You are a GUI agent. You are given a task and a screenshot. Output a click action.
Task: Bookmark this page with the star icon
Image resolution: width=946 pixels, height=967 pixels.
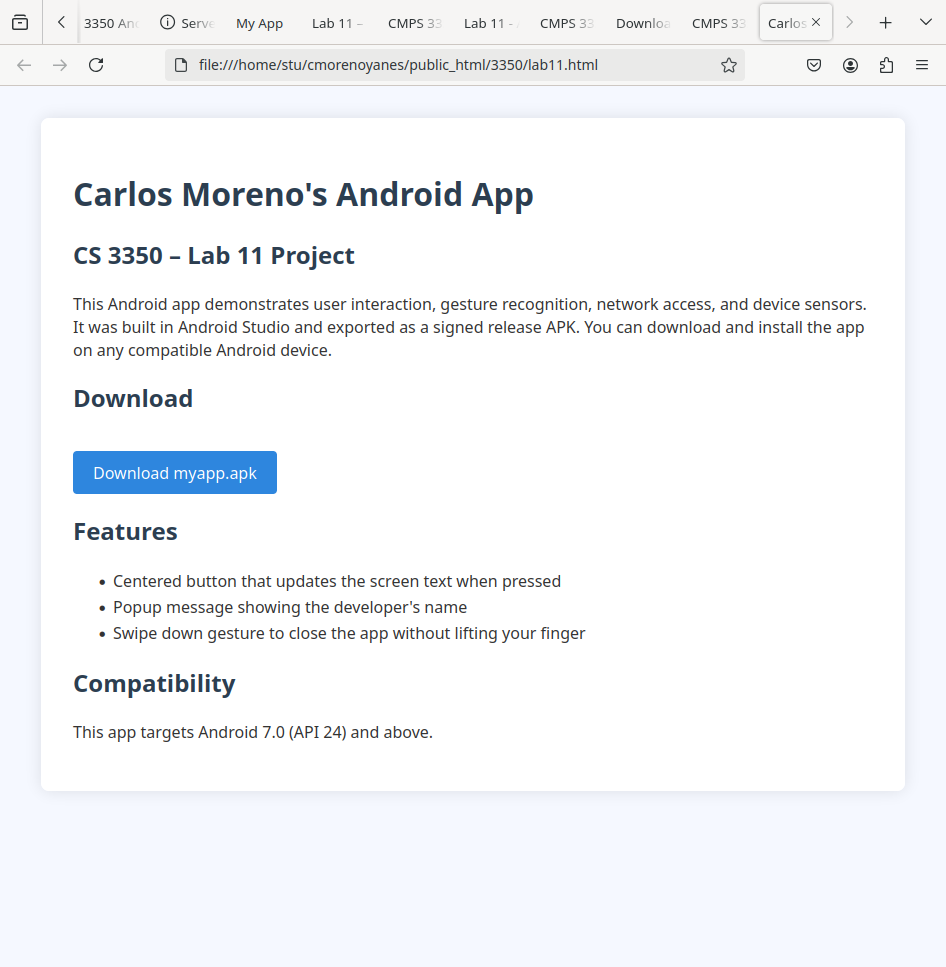[729, 65]
